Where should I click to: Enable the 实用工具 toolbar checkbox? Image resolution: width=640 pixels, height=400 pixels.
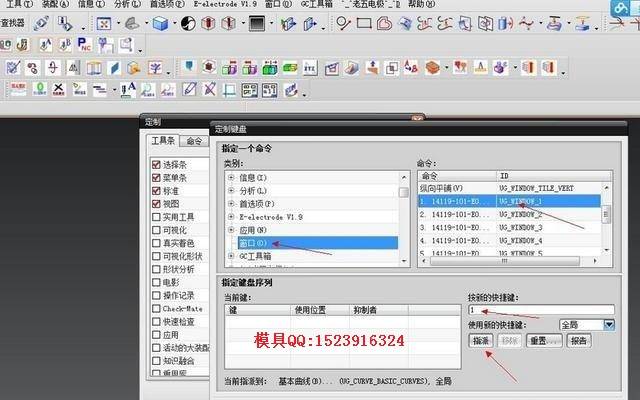[x=156, y=217]
